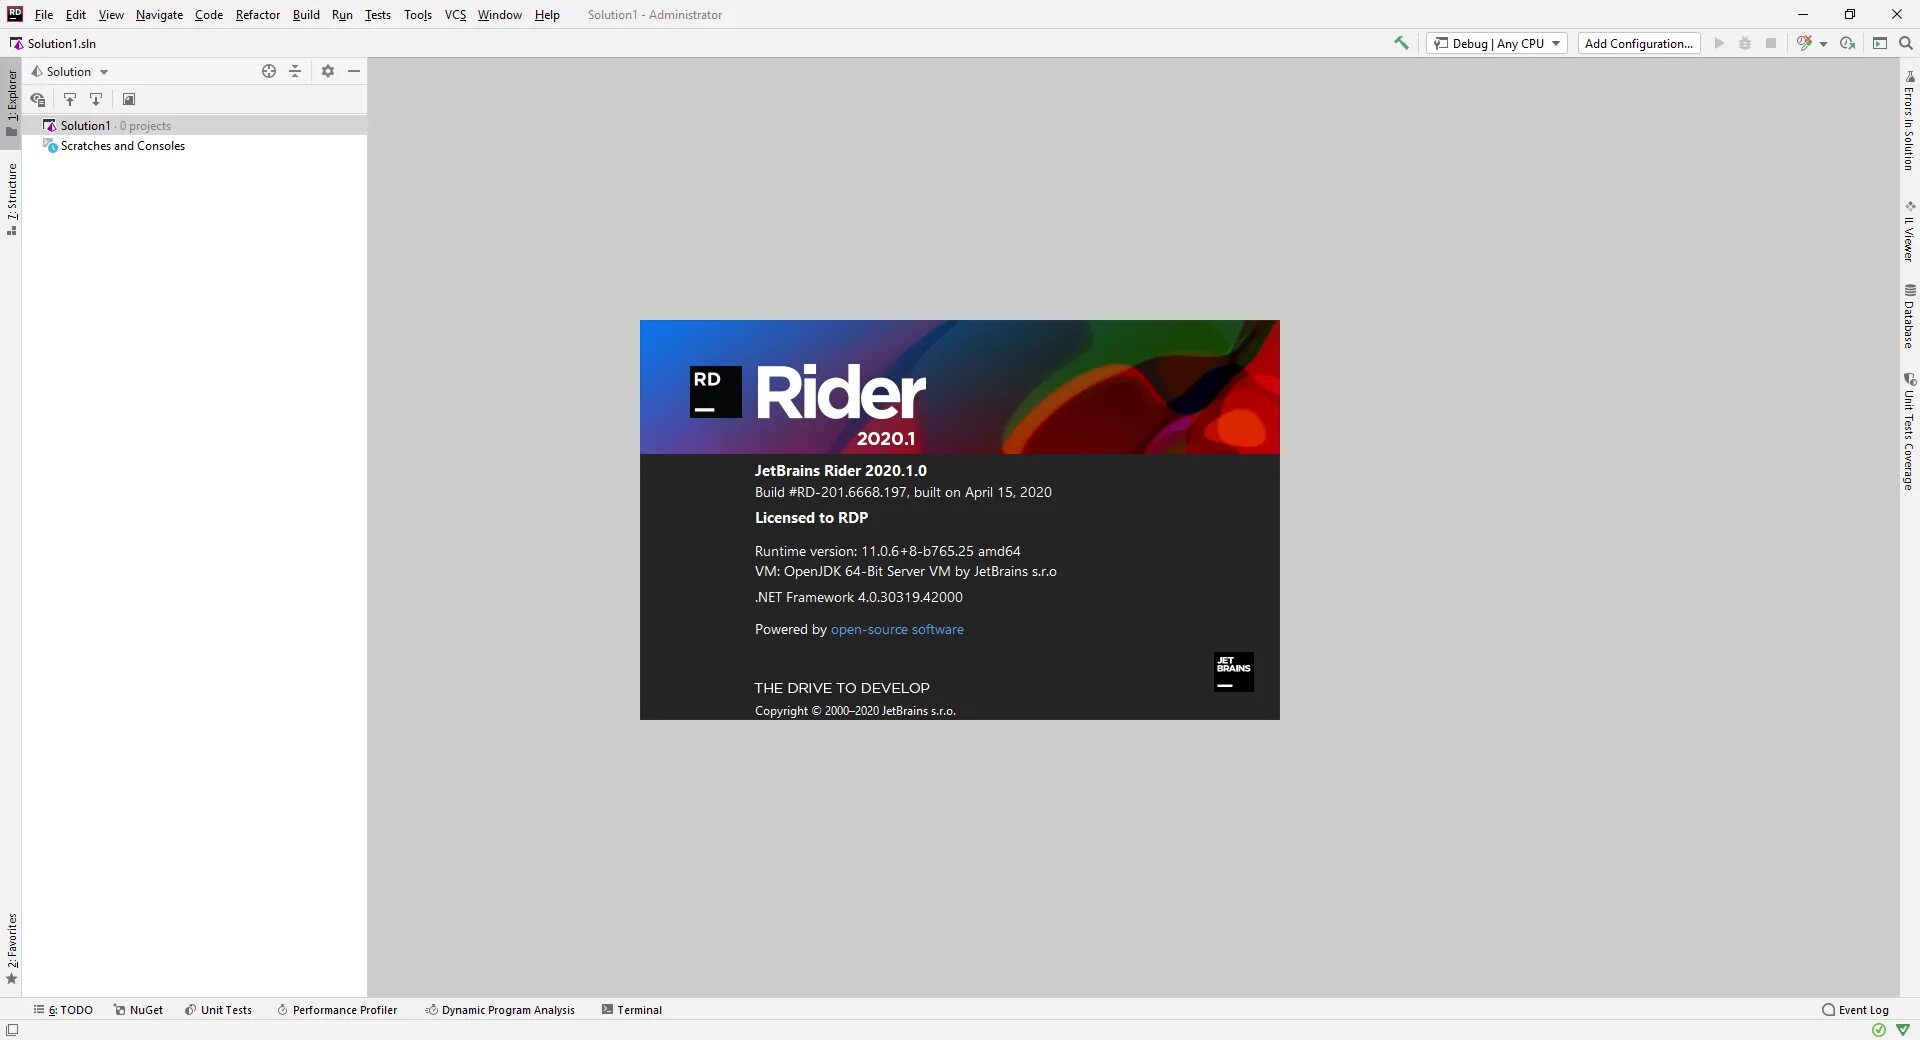Open the Solution panel gear settings
This screenshot has height=1040, width=1920.
tap(328, 71)
